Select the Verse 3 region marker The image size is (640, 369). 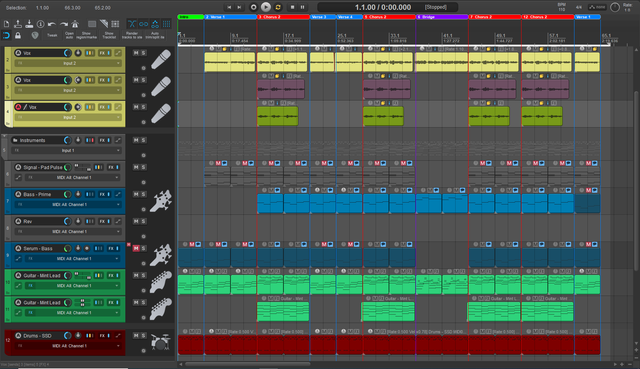point(323,17)
